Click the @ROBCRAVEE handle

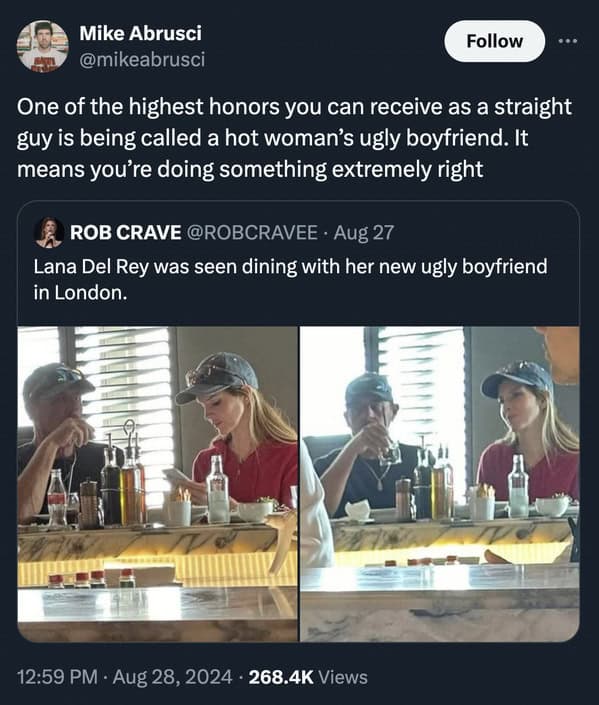252,232
